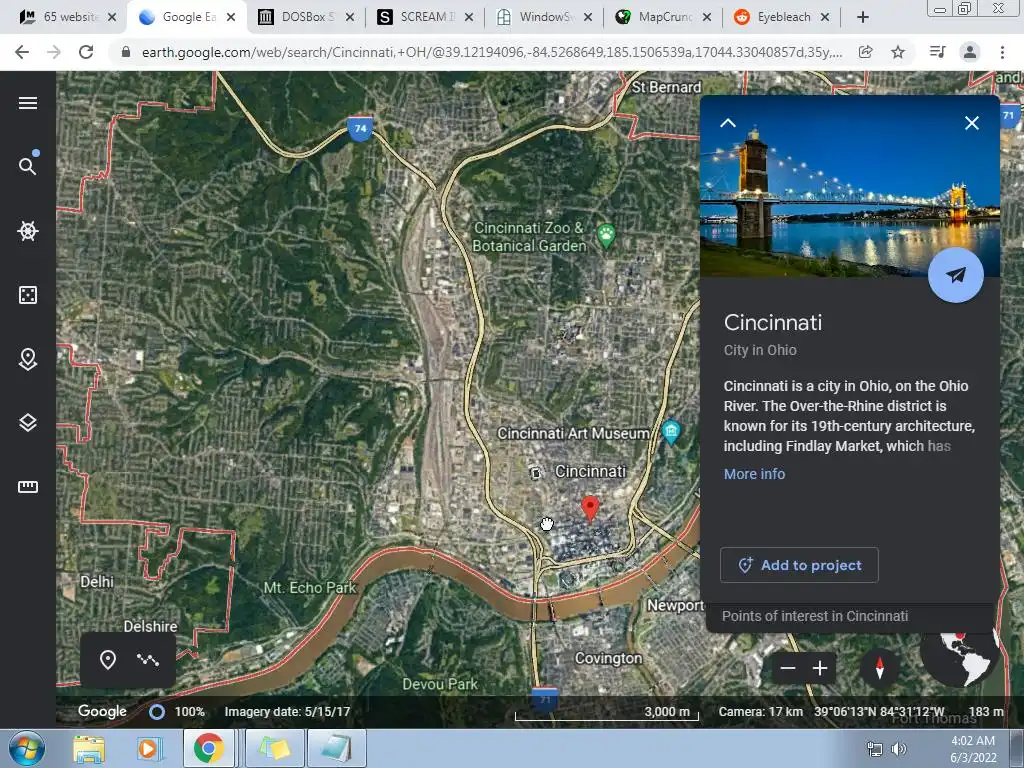
Task: Click the compass to reset north
Action: click(879, 668)
